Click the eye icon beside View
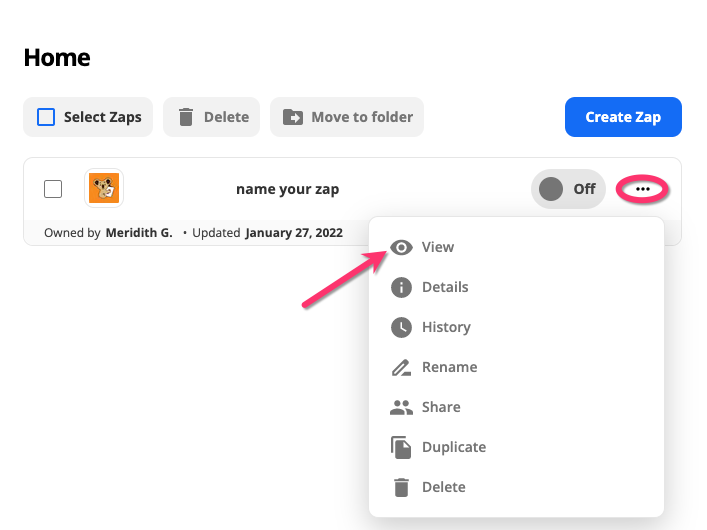The height and width of the screenshot is (530, 707). 401,247
